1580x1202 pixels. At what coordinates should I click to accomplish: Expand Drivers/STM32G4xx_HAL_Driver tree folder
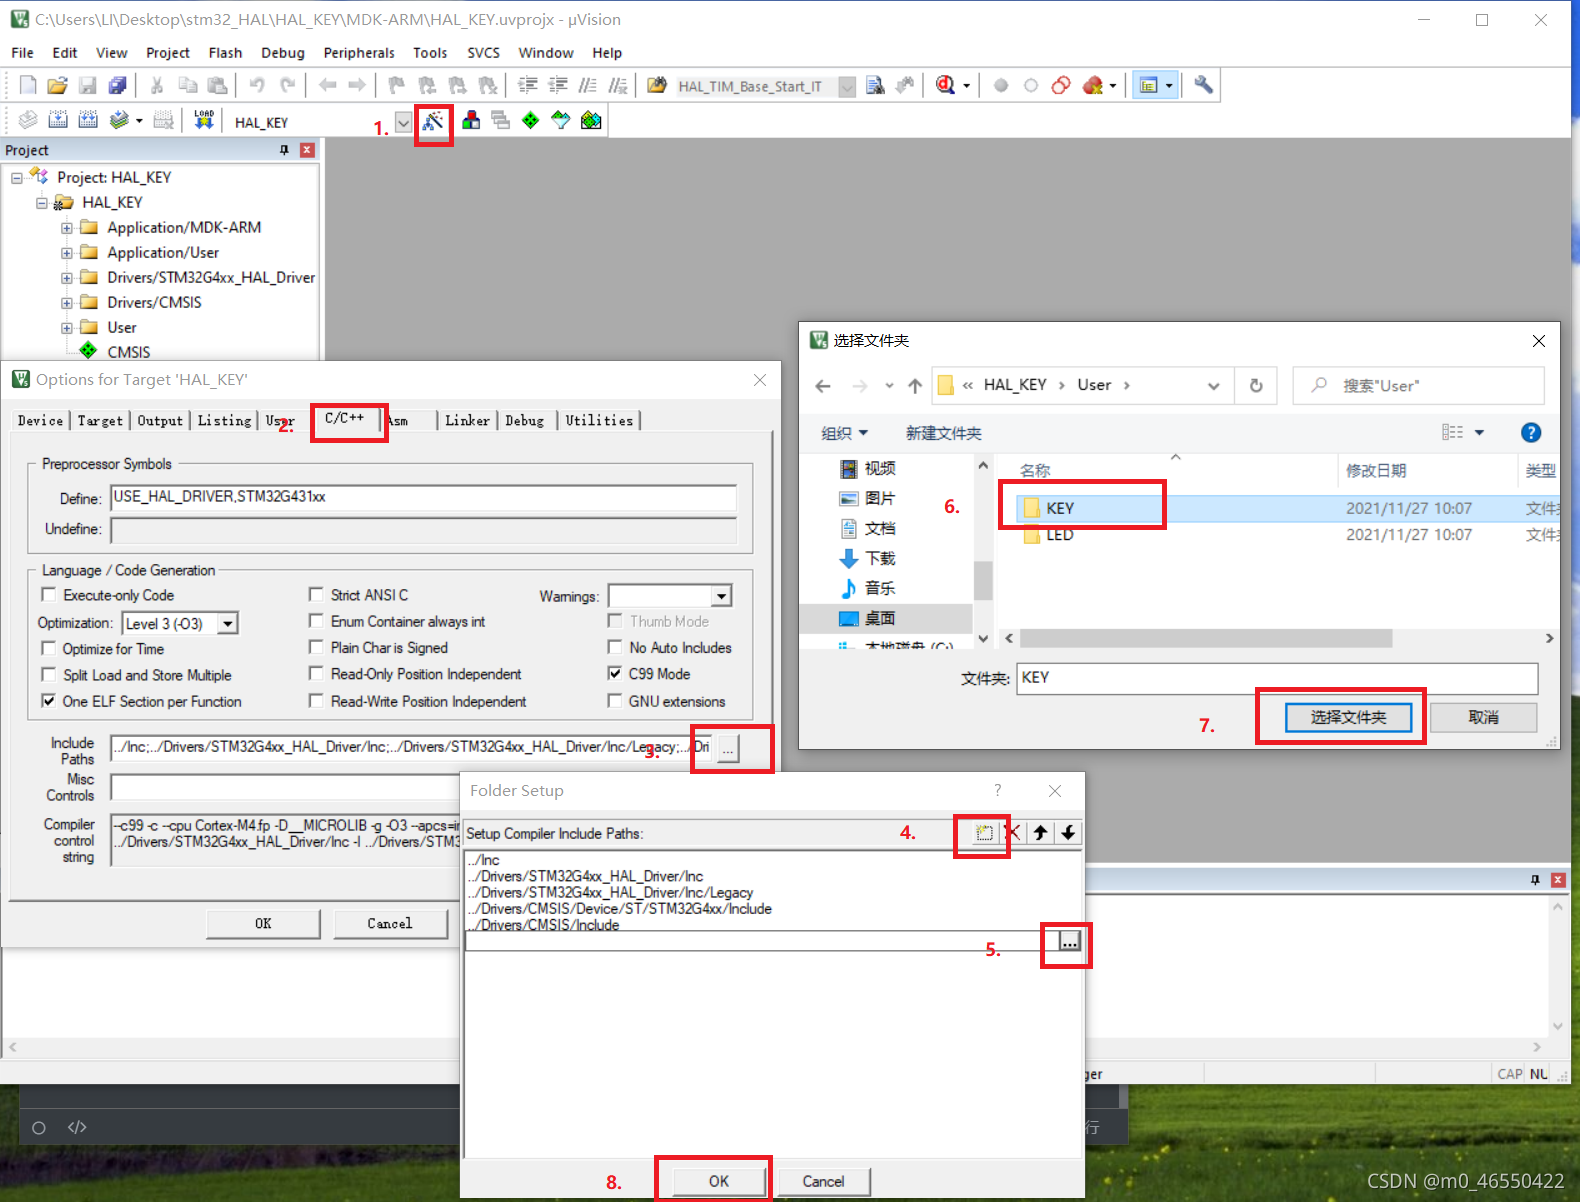(x=67, y=277)
